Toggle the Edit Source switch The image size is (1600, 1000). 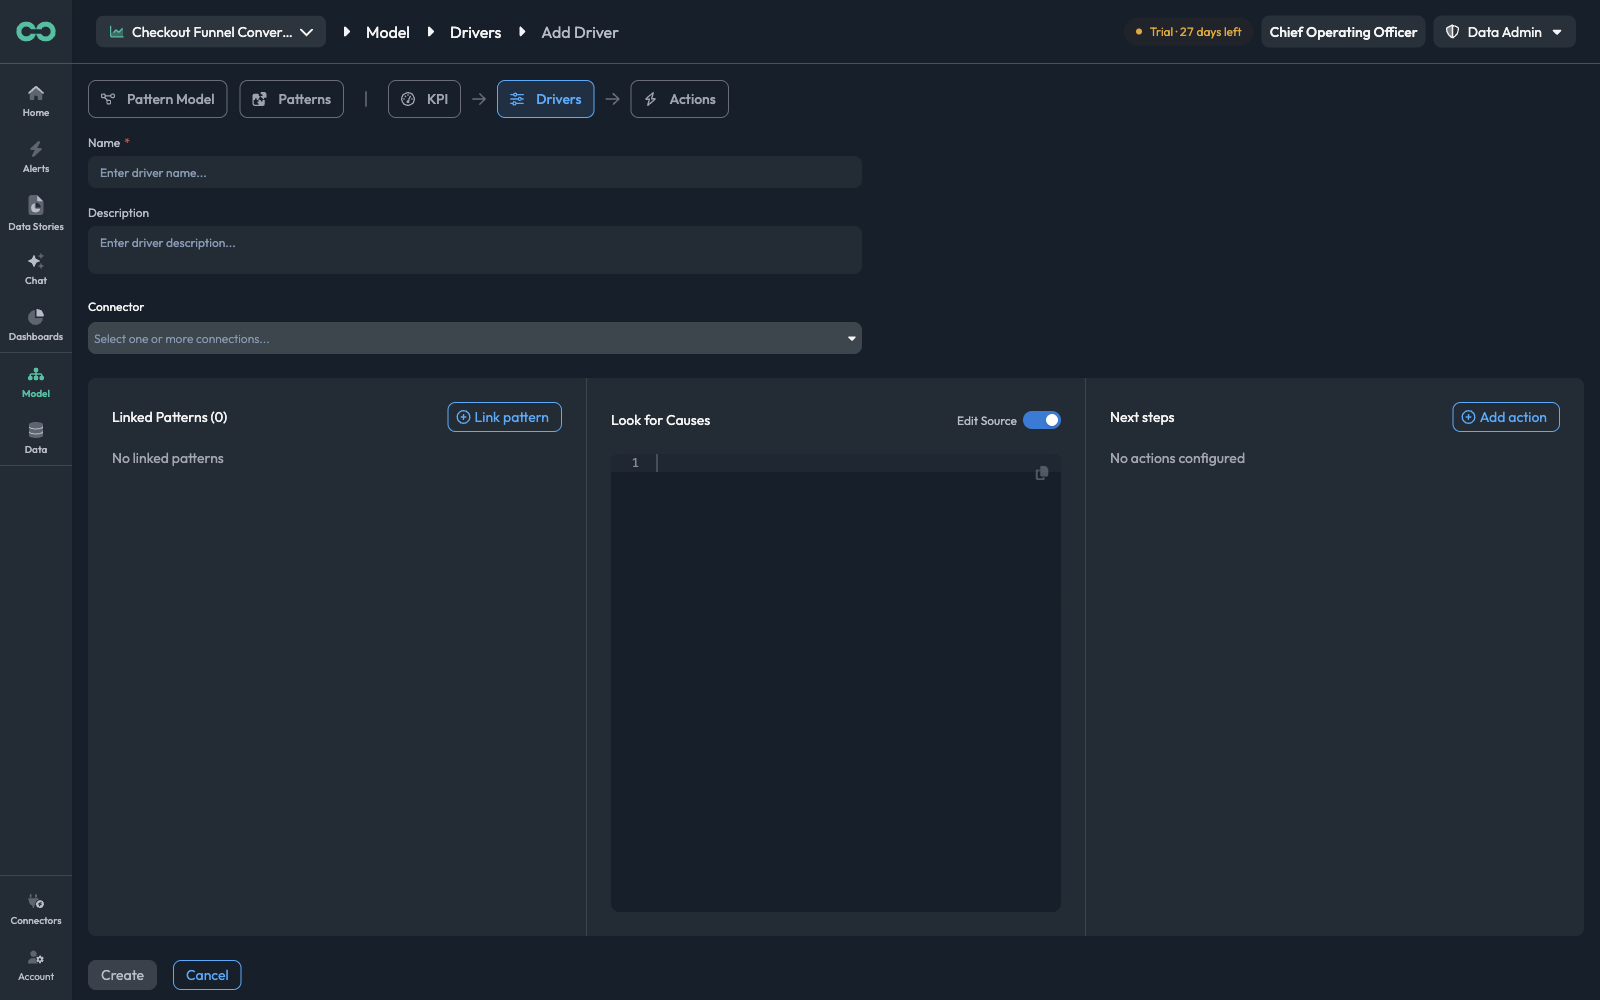[x=1042, y=420]
